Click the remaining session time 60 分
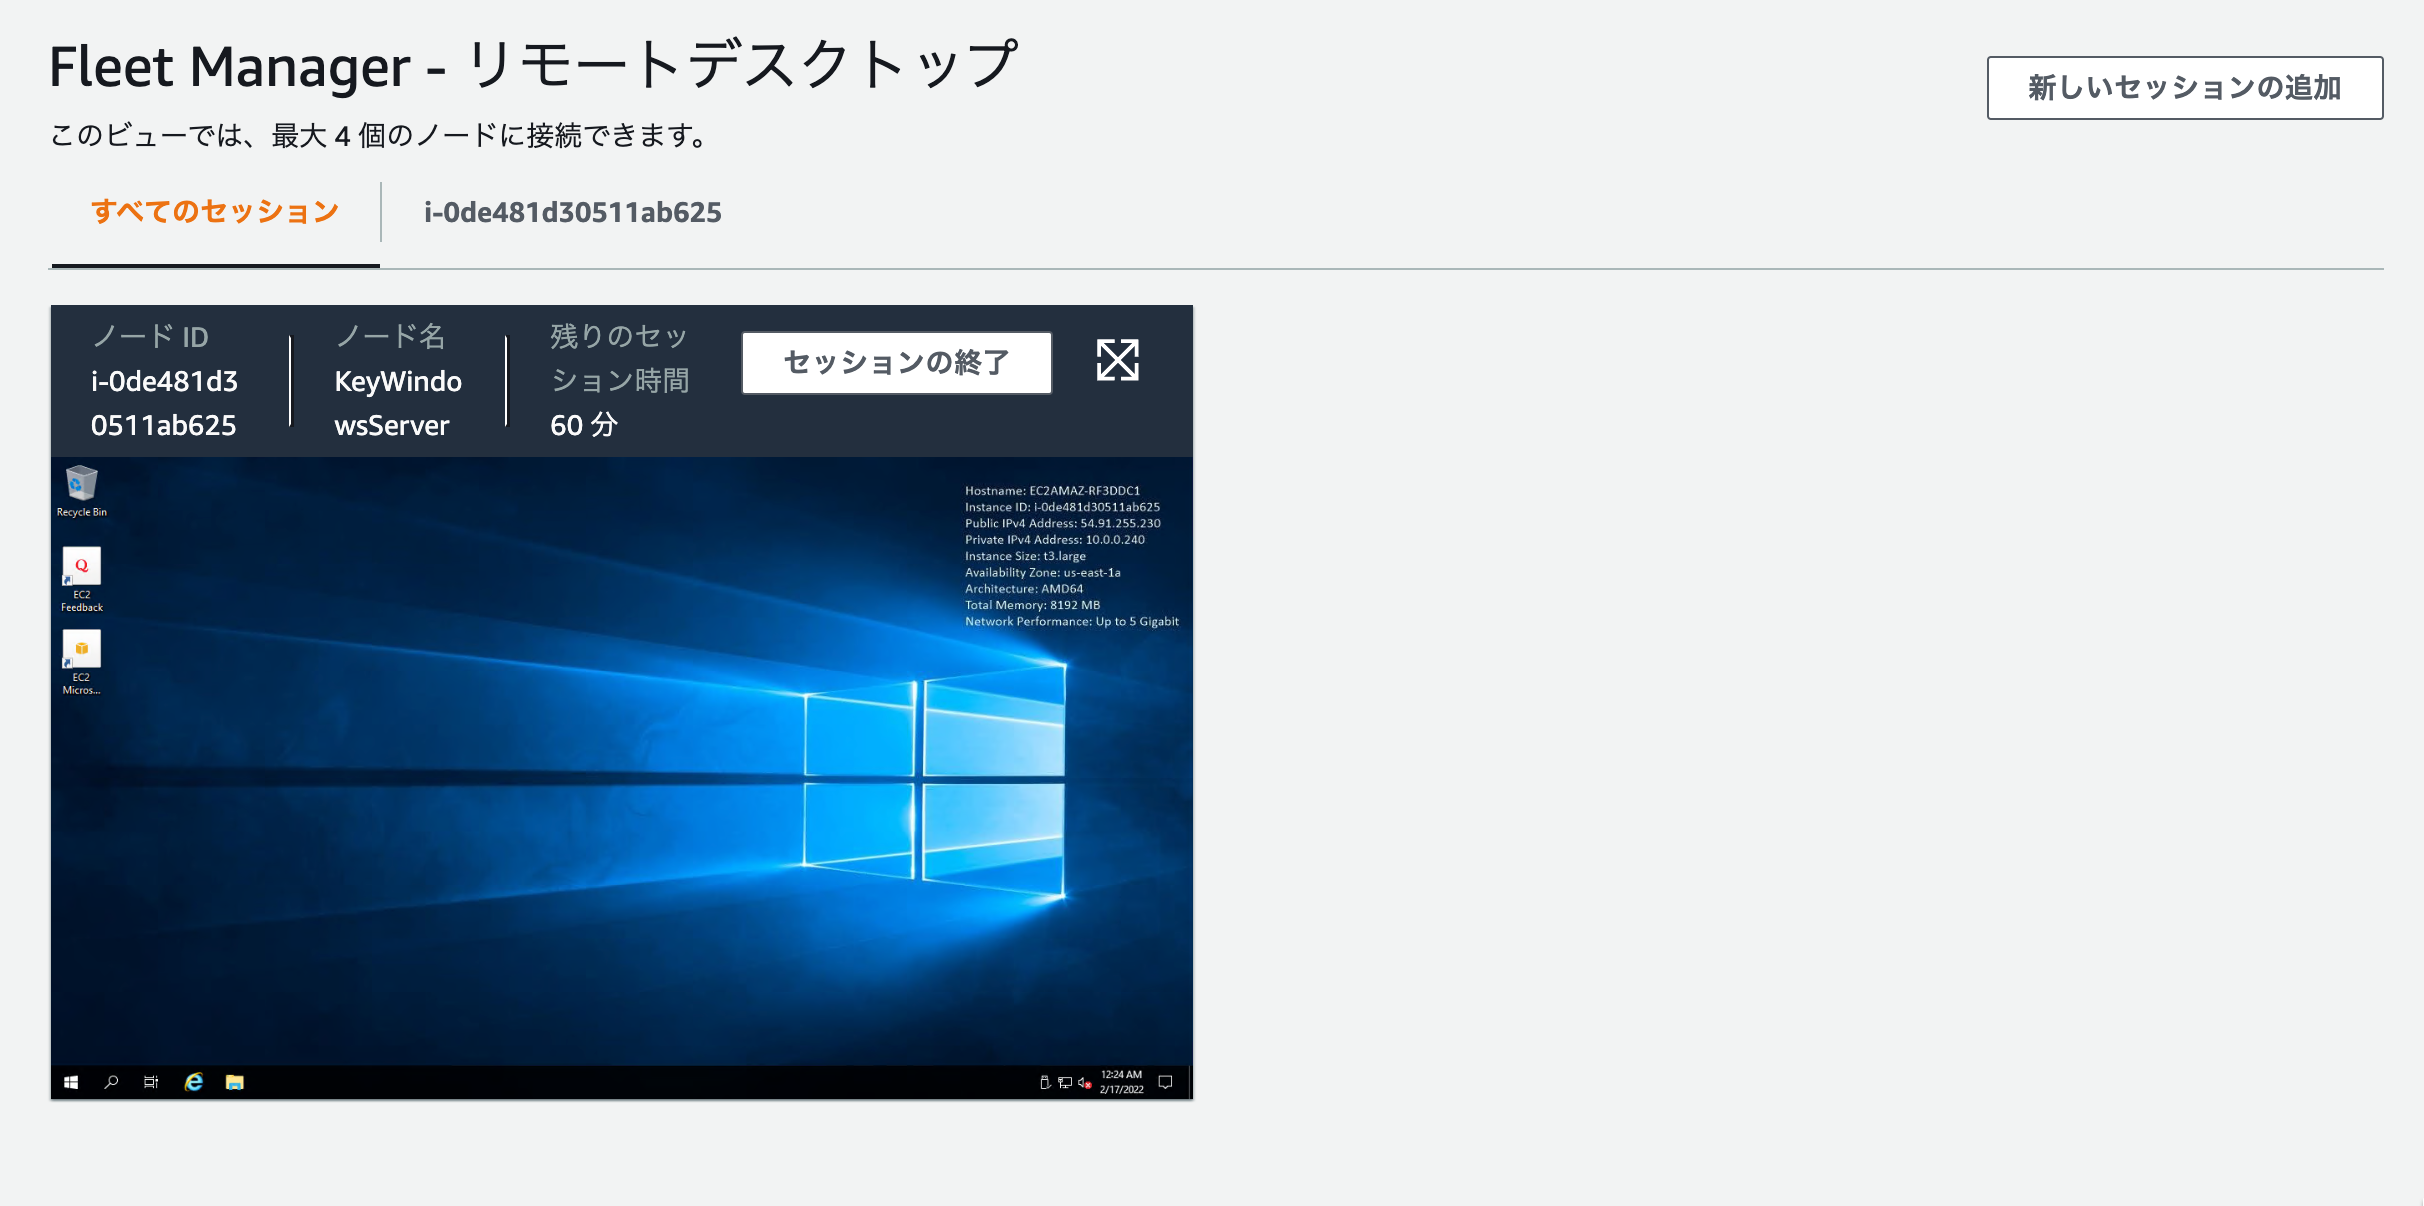 (x=584, y=425)
